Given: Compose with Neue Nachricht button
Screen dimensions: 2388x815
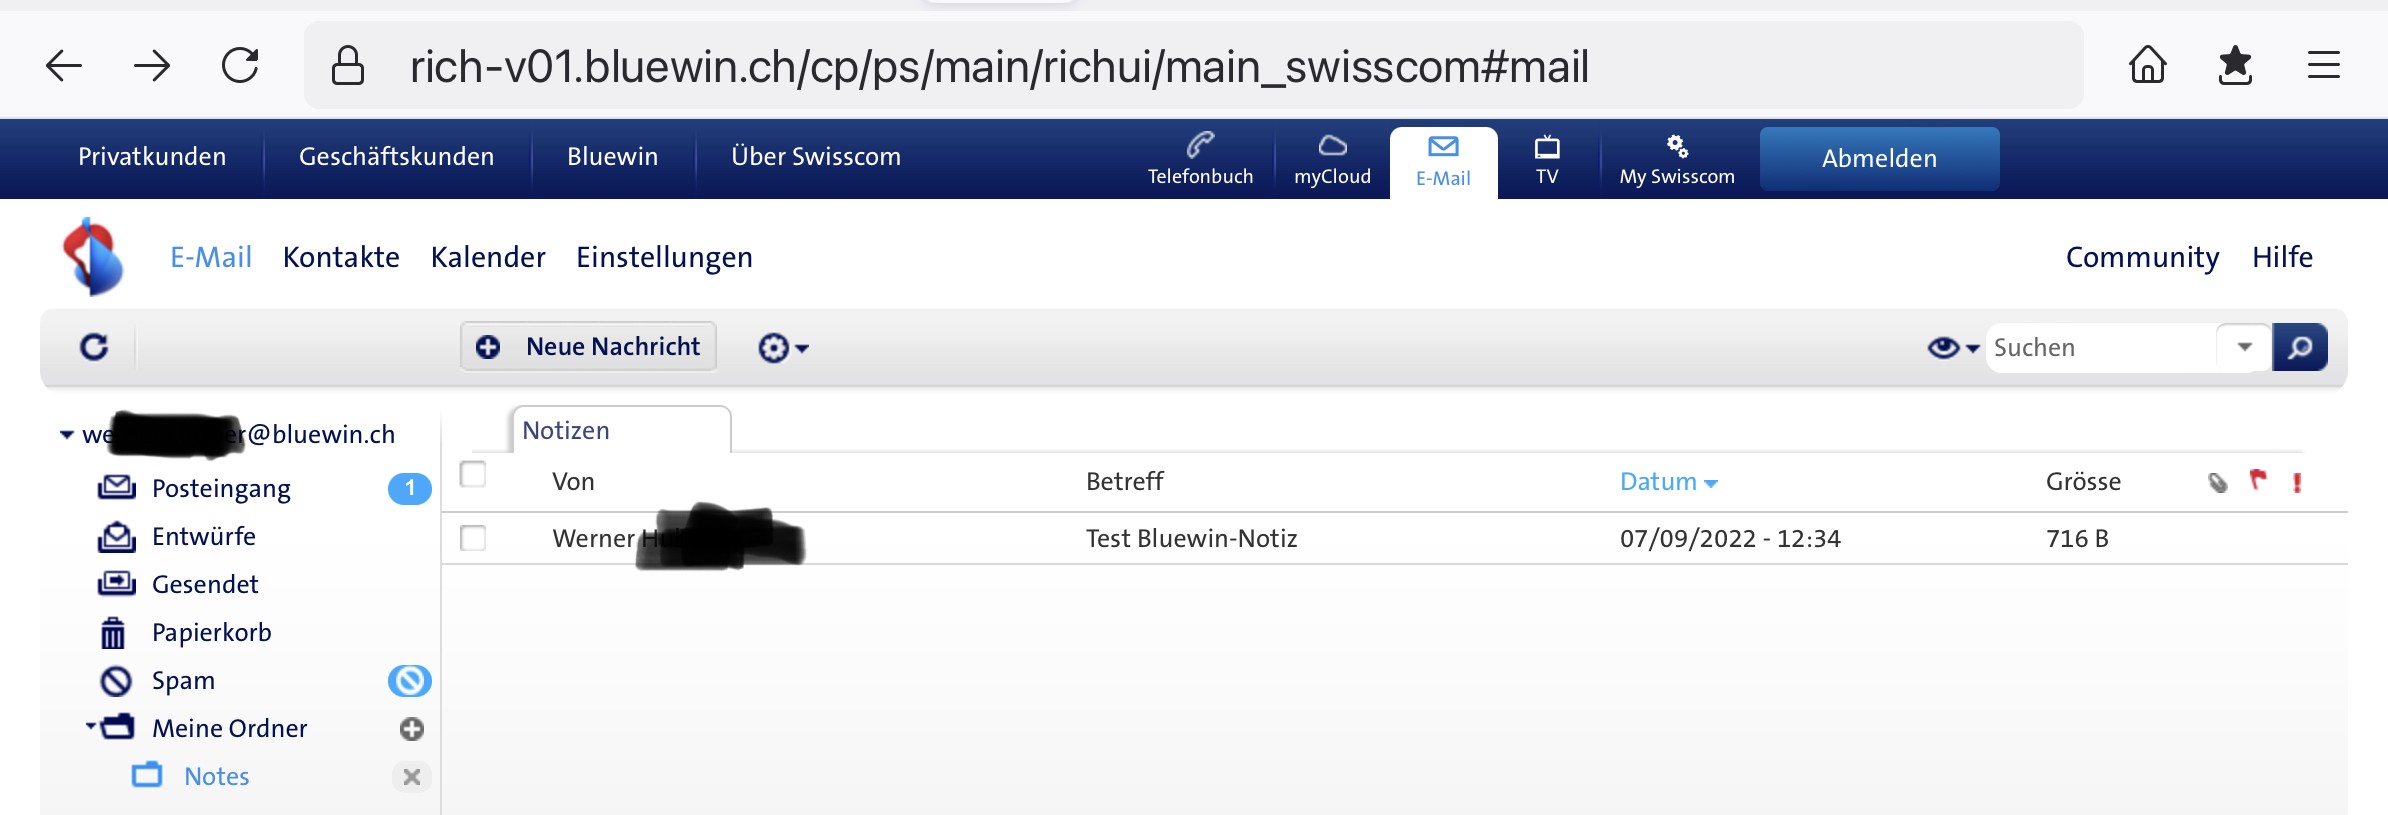Looking at the screenshot, I should pyautogui.click(x=588, y=347).
